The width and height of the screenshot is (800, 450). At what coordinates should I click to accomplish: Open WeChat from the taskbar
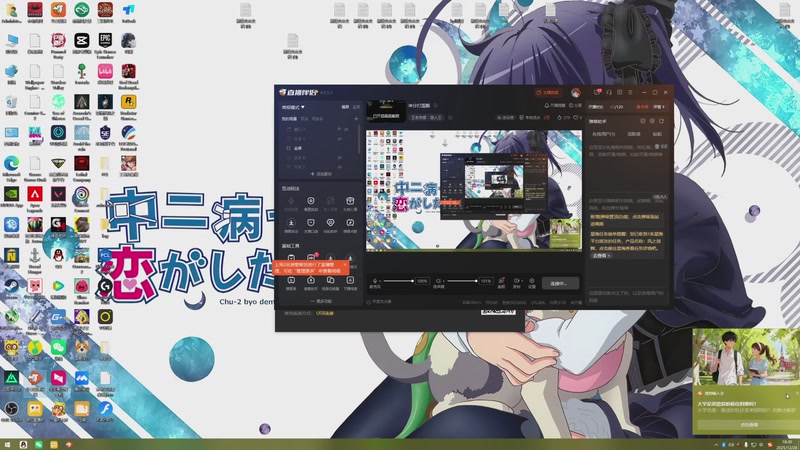(x=39, y=445)
